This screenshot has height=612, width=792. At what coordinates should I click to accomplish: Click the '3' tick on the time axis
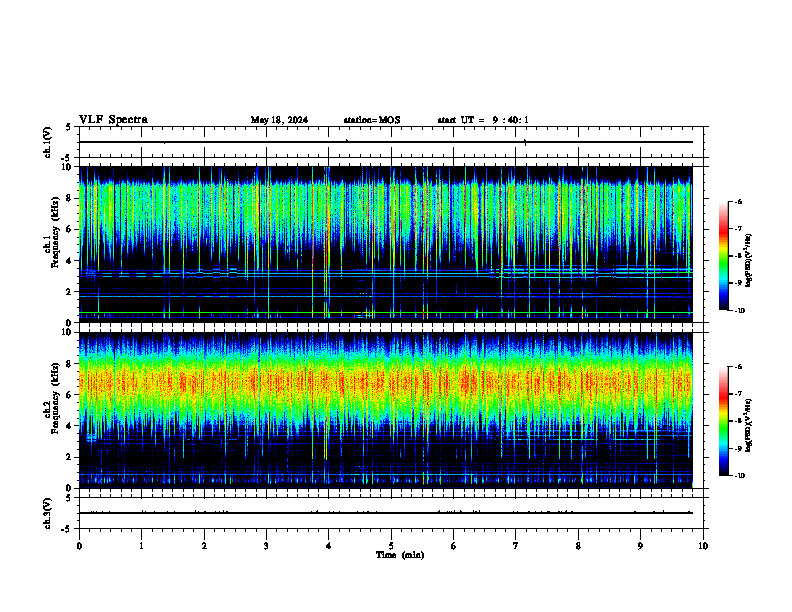tap(266, 546)
